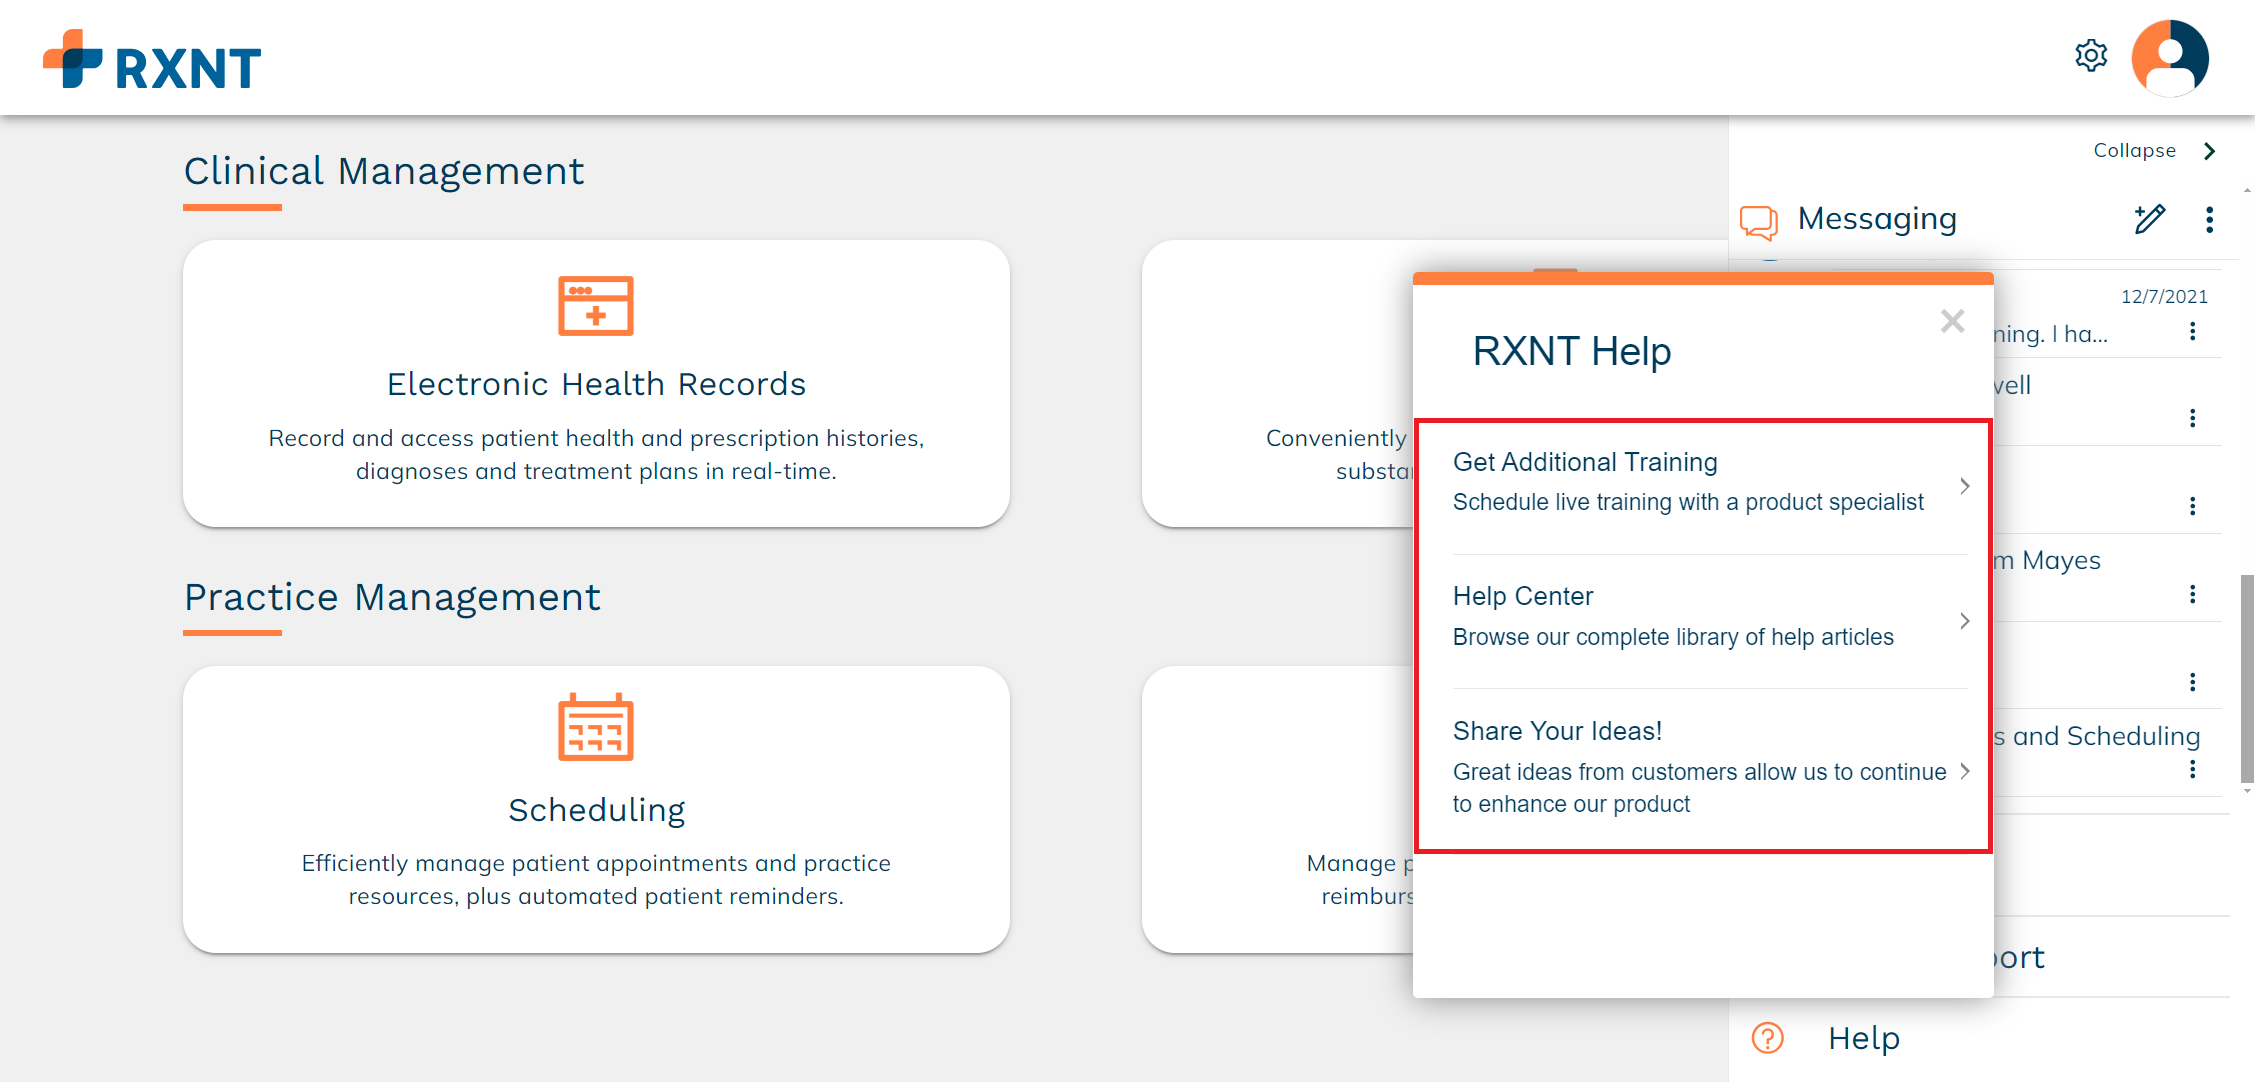Click the 12/7/2021 message date
Screen dimensions: 2255x1082
2164,297
